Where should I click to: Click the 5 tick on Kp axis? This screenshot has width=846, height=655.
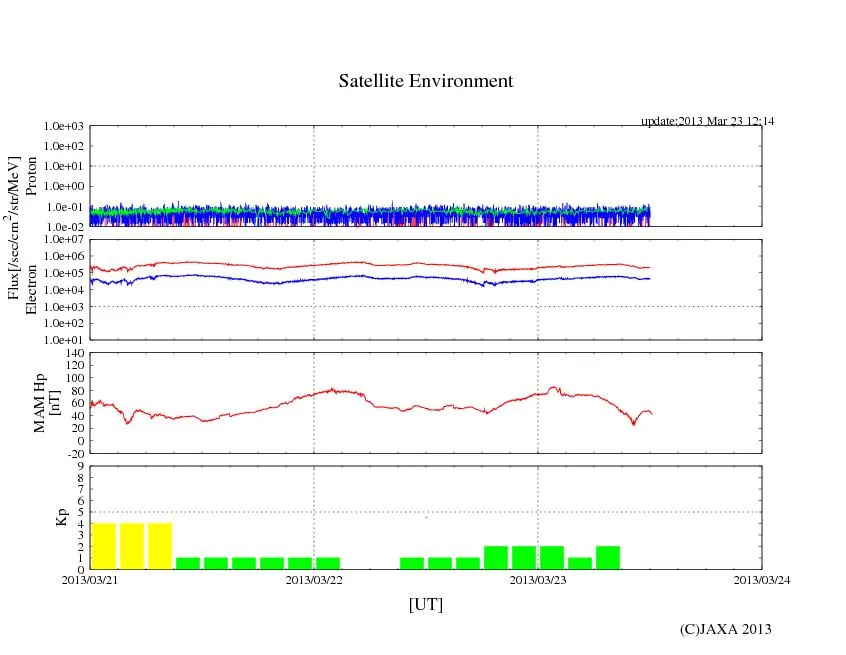point(81,512)
